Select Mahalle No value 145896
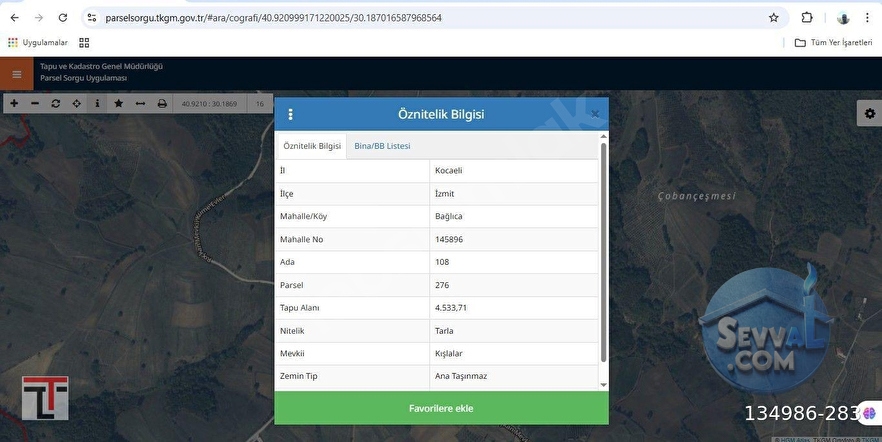The width and height of the screenshot is (882, 442). [x=514, y=240]
